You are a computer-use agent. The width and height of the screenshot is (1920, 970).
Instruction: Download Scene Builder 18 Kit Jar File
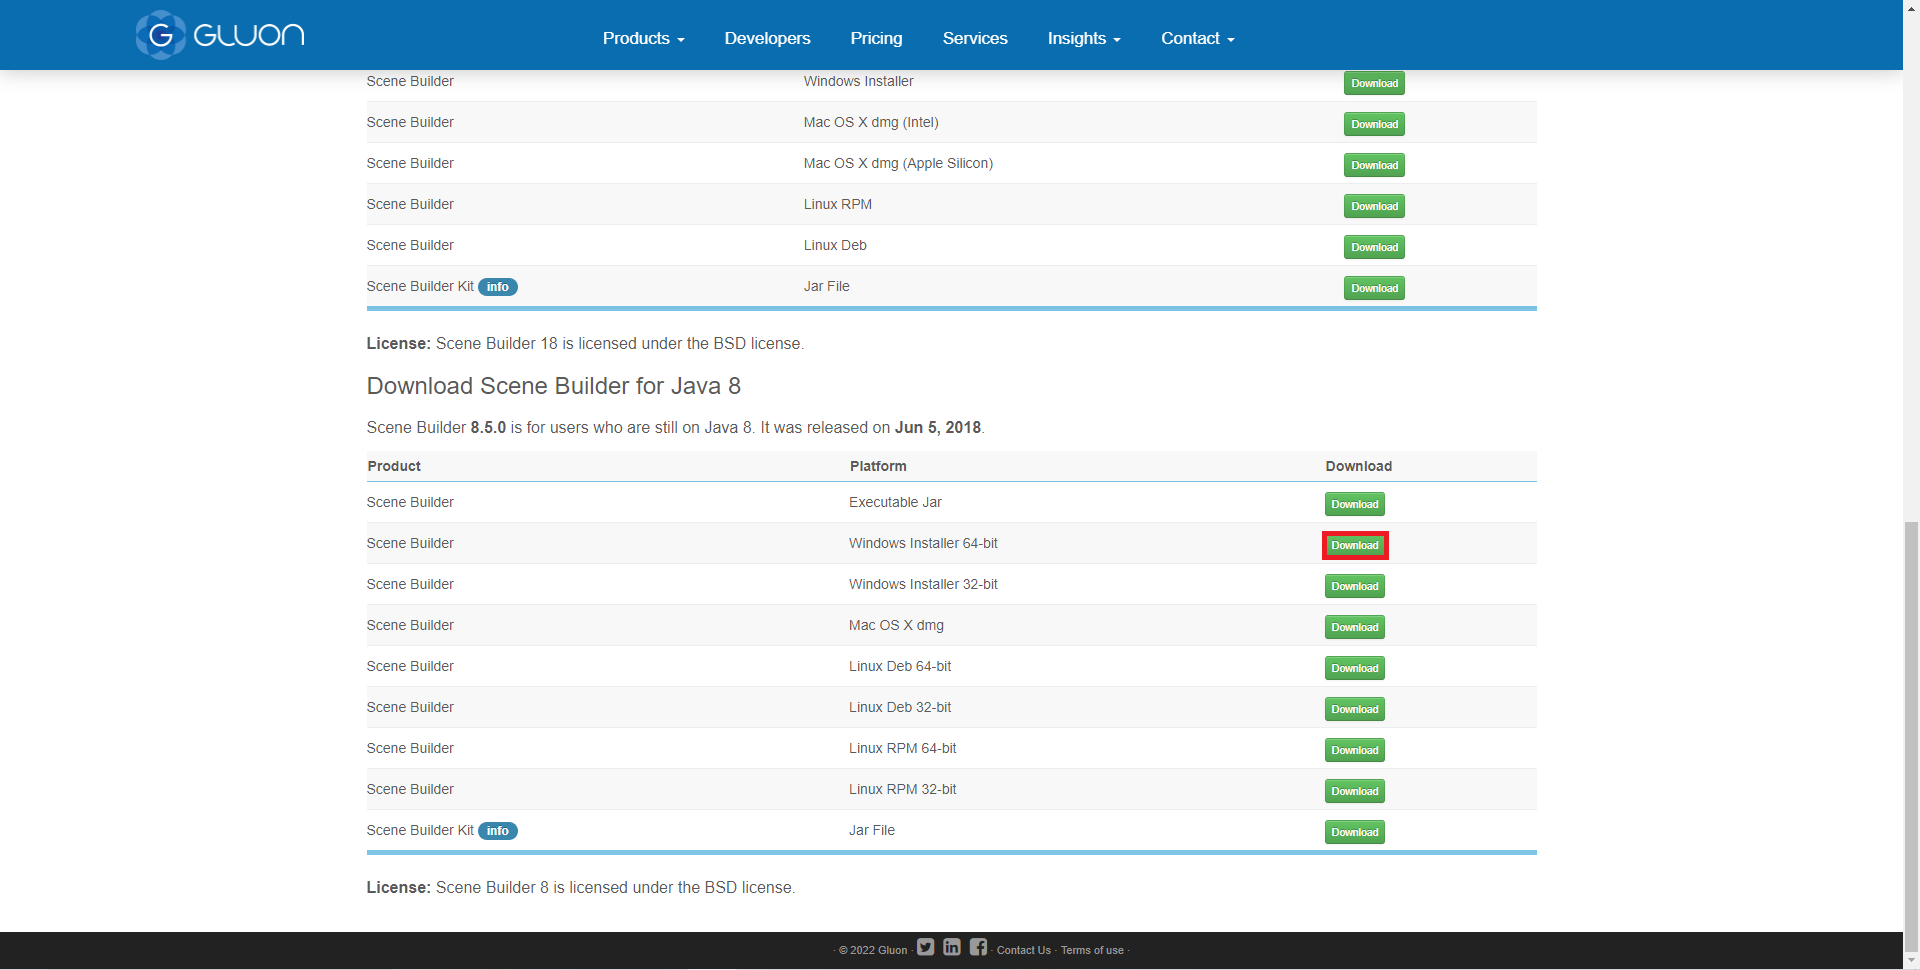point(1374,288)
